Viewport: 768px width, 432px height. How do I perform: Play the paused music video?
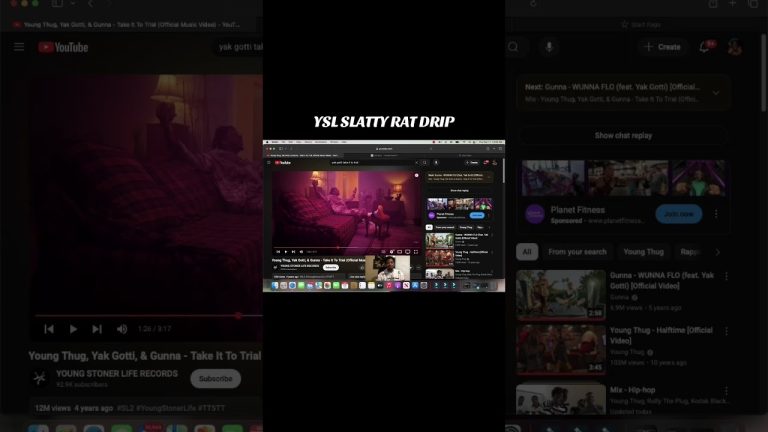[x=73, y=329]
